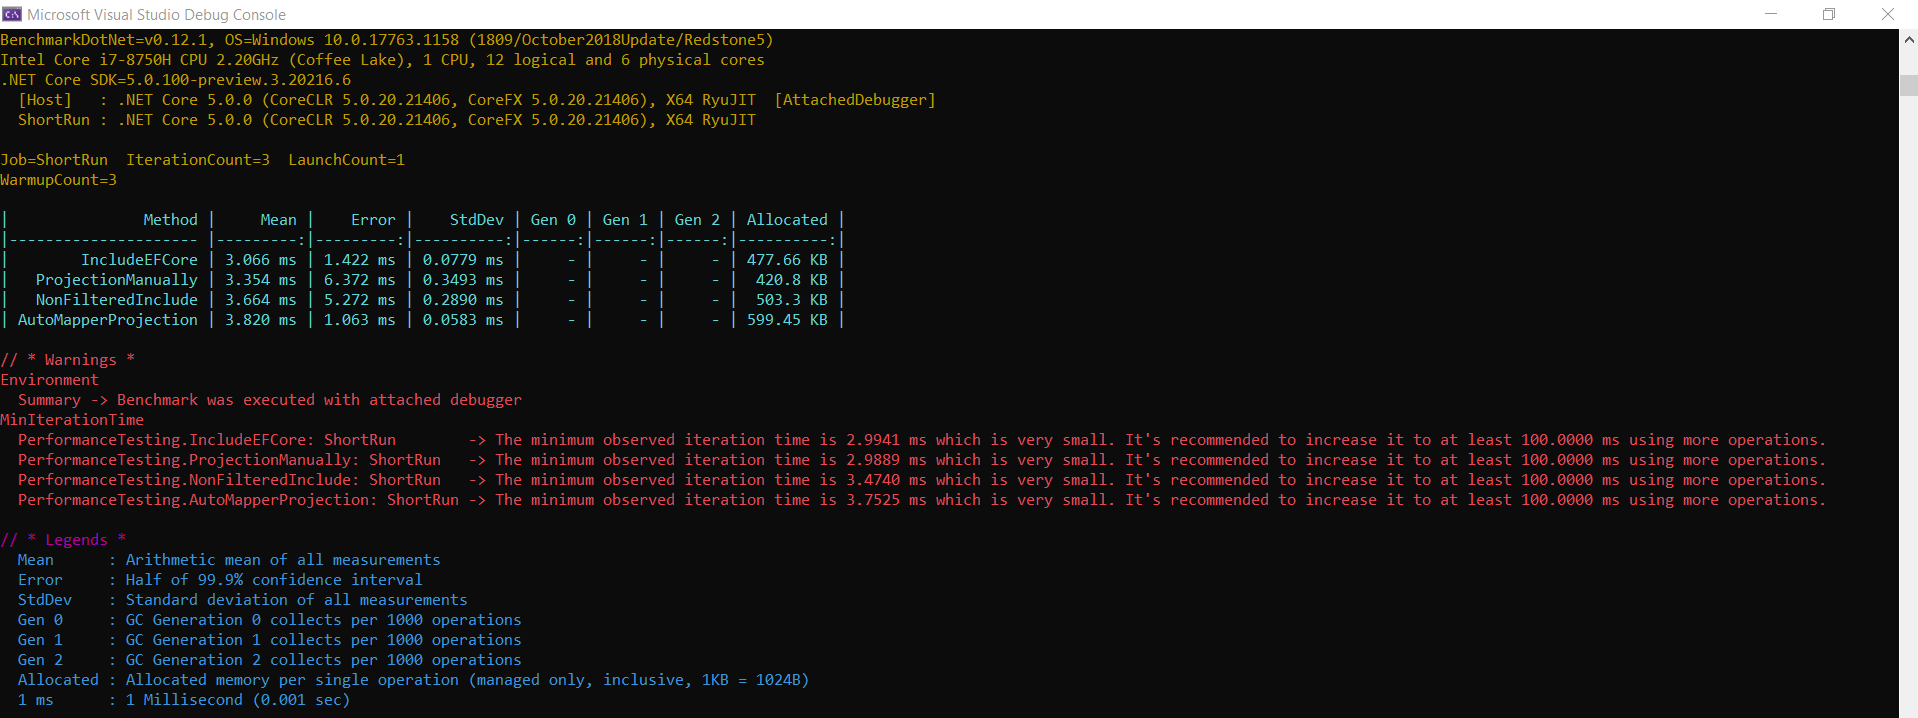Screen dimensions: 1918x718
Task: Select 'IncludeEFCore' method name in table
Action: (x=139, y=260)
